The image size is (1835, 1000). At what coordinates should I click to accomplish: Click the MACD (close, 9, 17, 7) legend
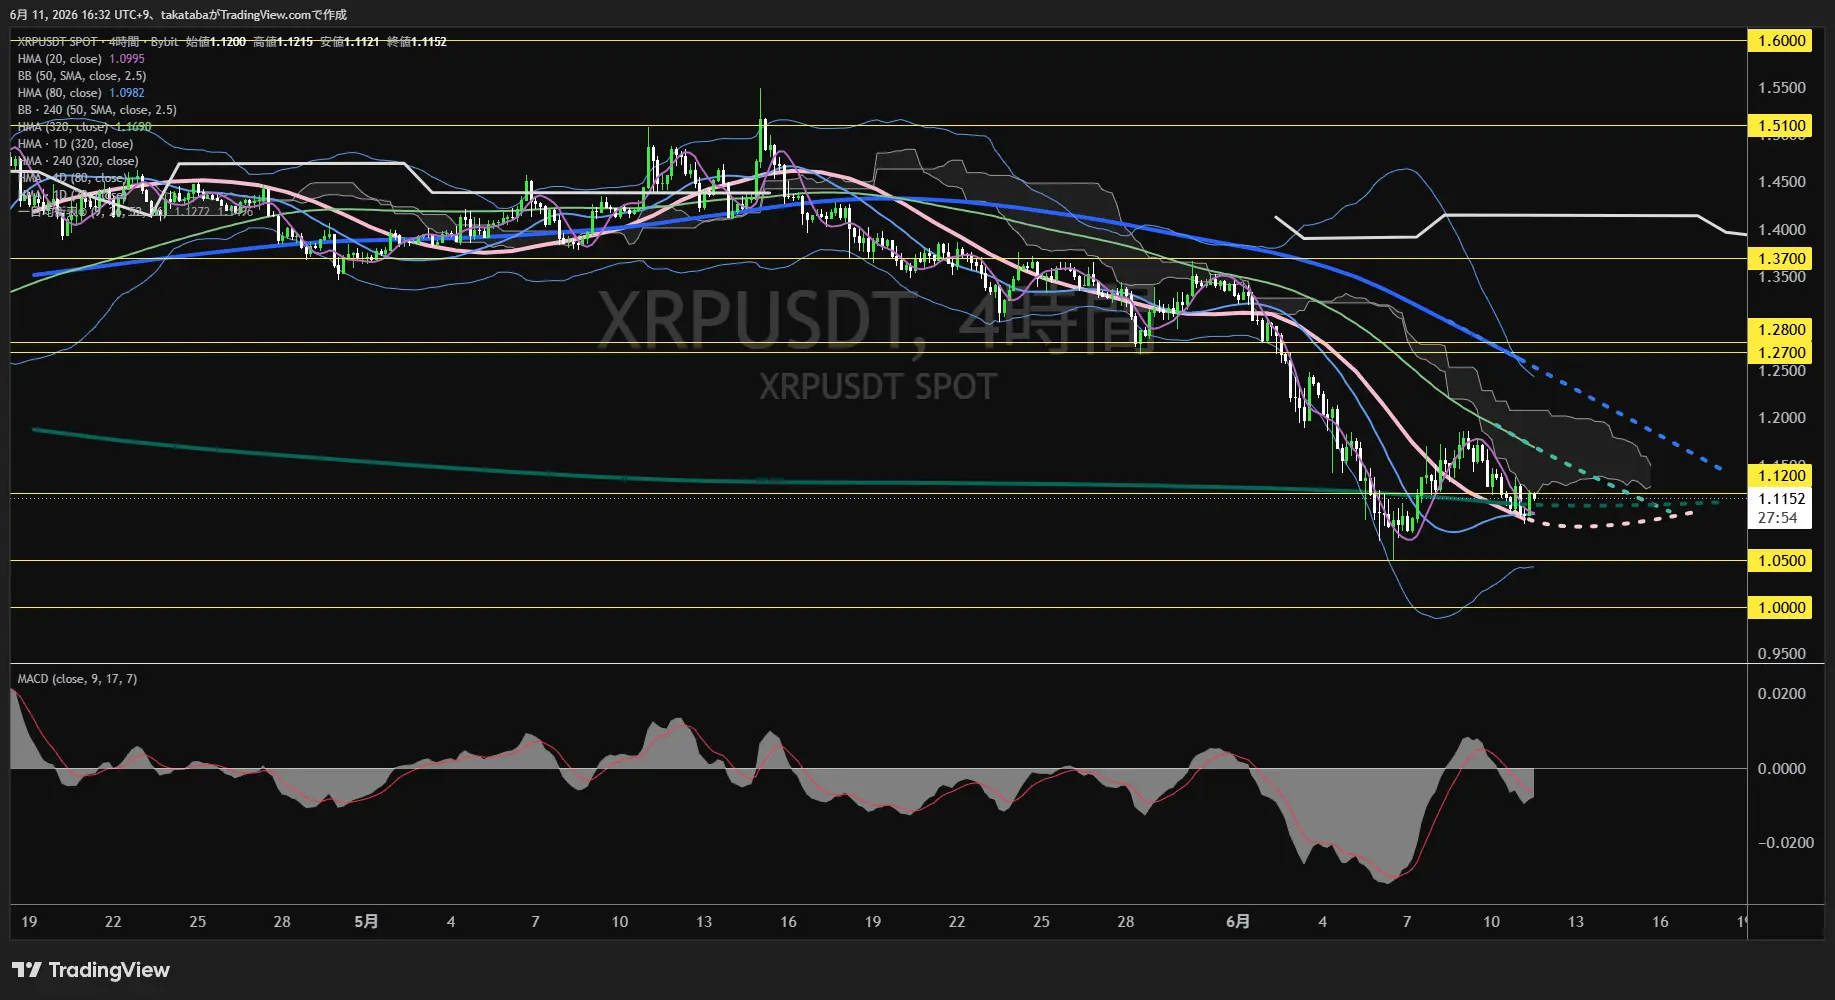coord(77,679)
